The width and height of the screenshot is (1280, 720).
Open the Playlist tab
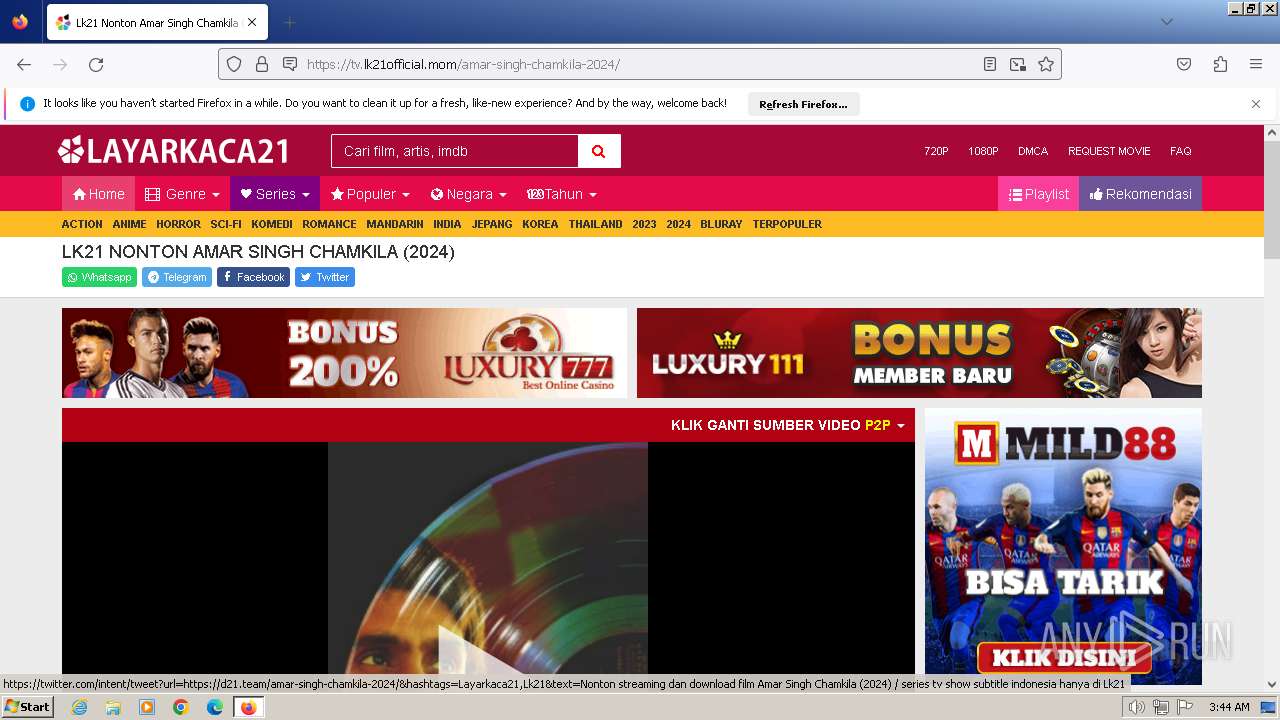click(1038, 194)
